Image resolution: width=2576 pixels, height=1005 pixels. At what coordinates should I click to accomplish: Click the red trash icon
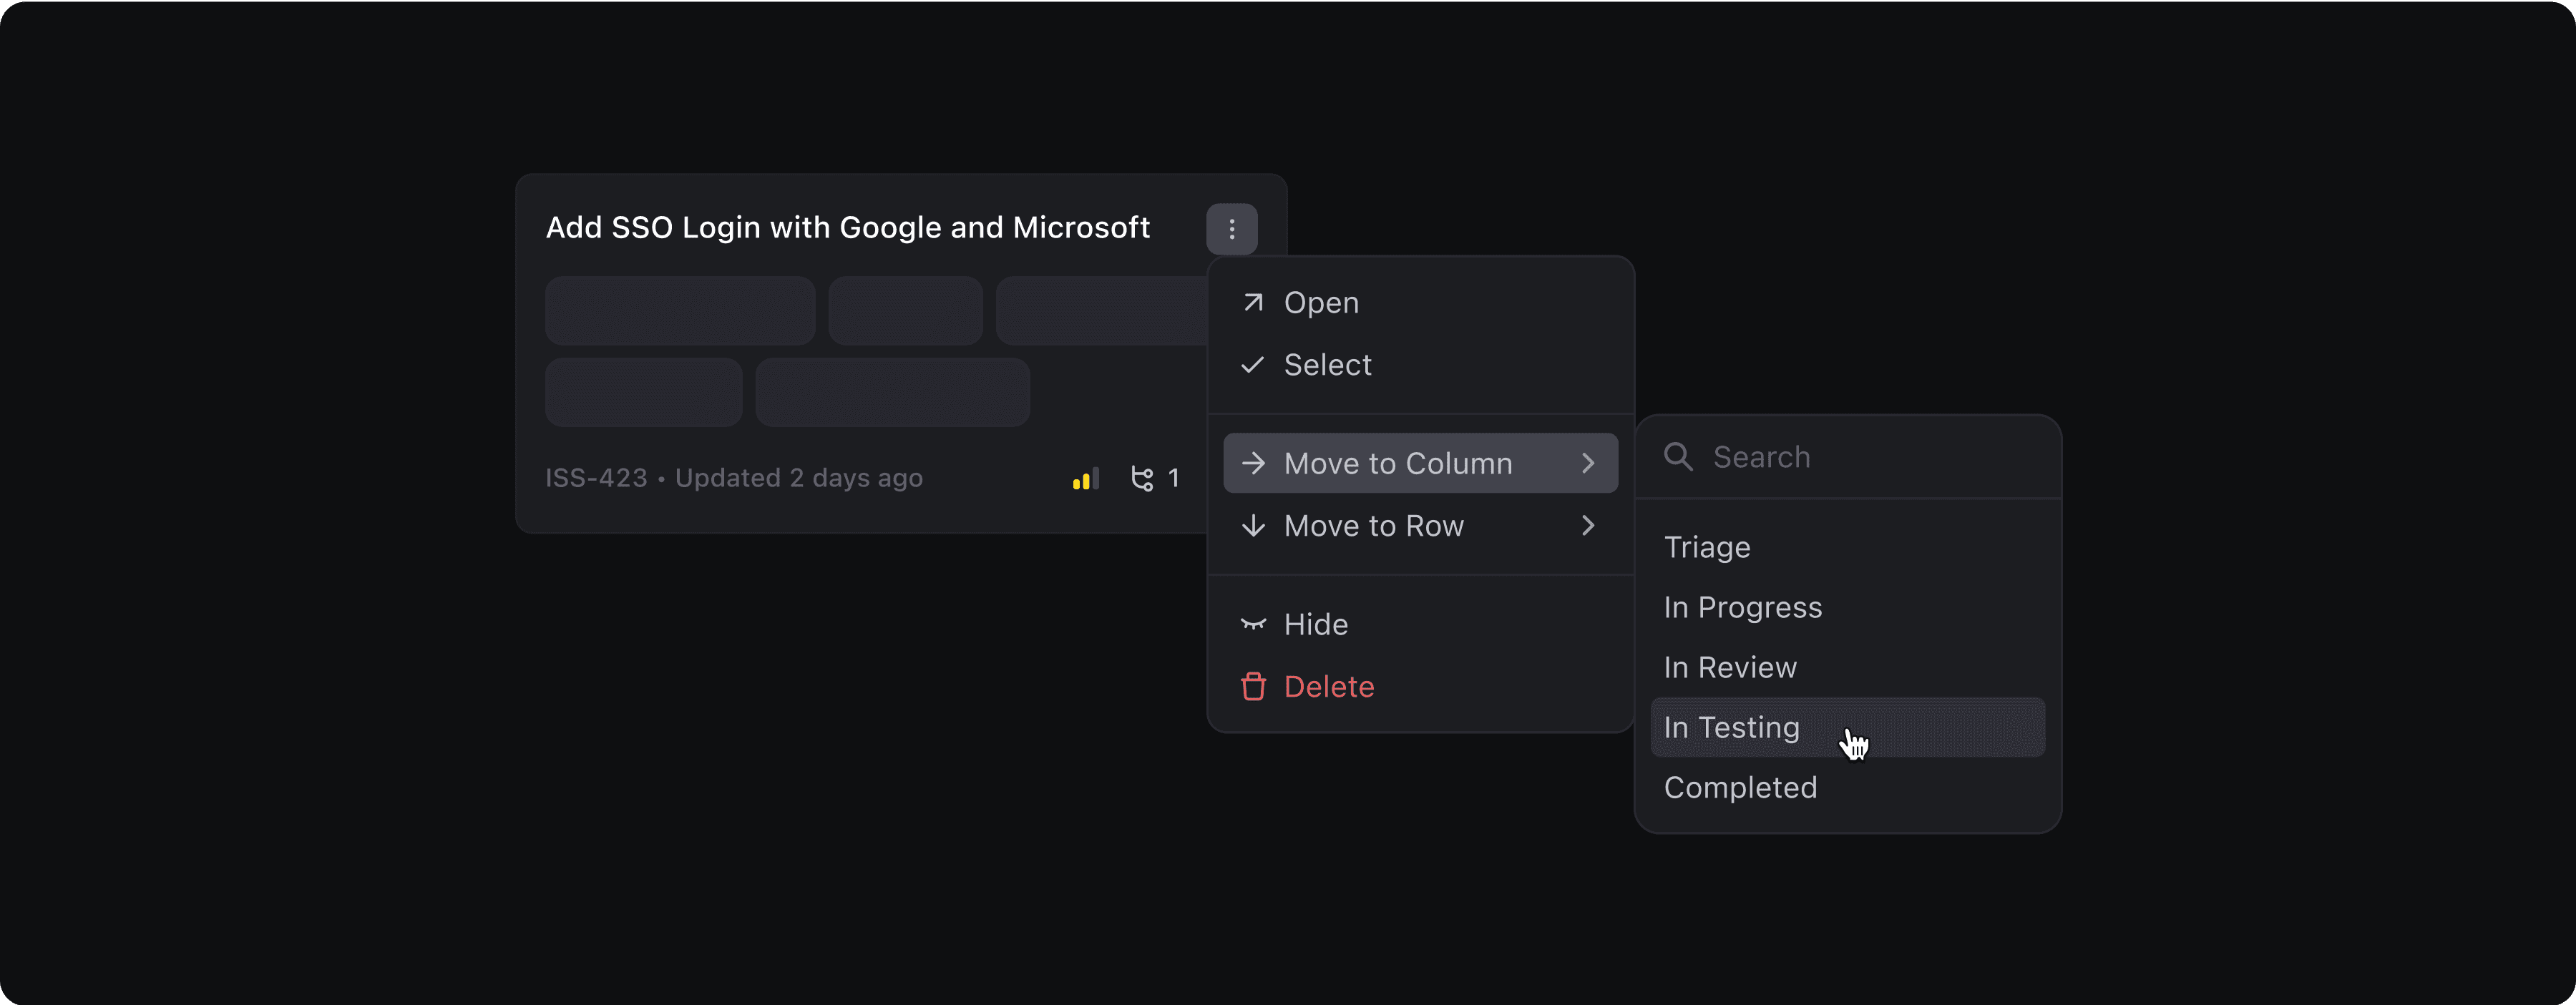[x=1253, y=687]
